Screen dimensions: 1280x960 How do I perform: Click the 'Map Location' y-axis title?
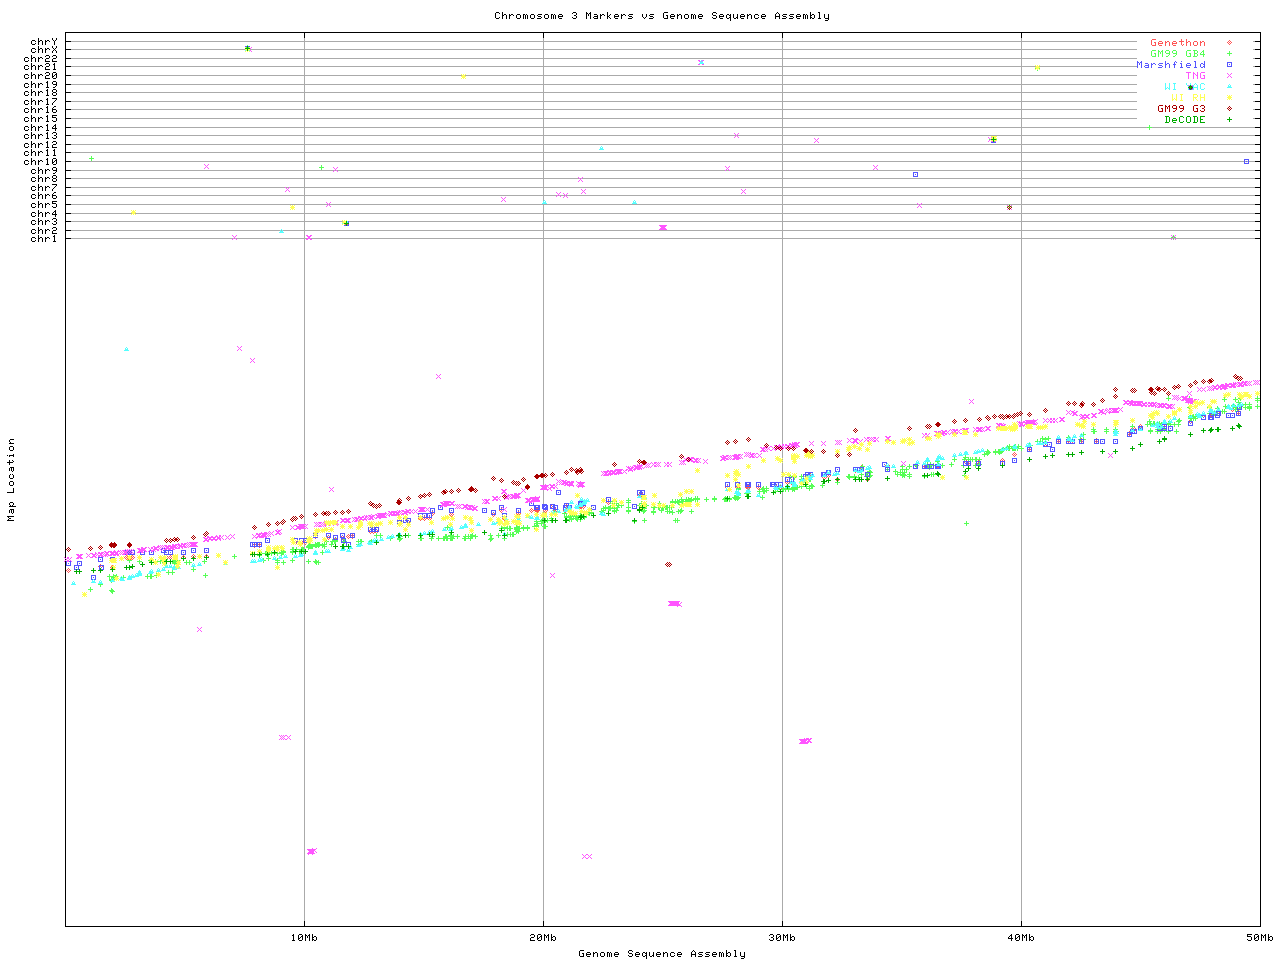point(12,480)
